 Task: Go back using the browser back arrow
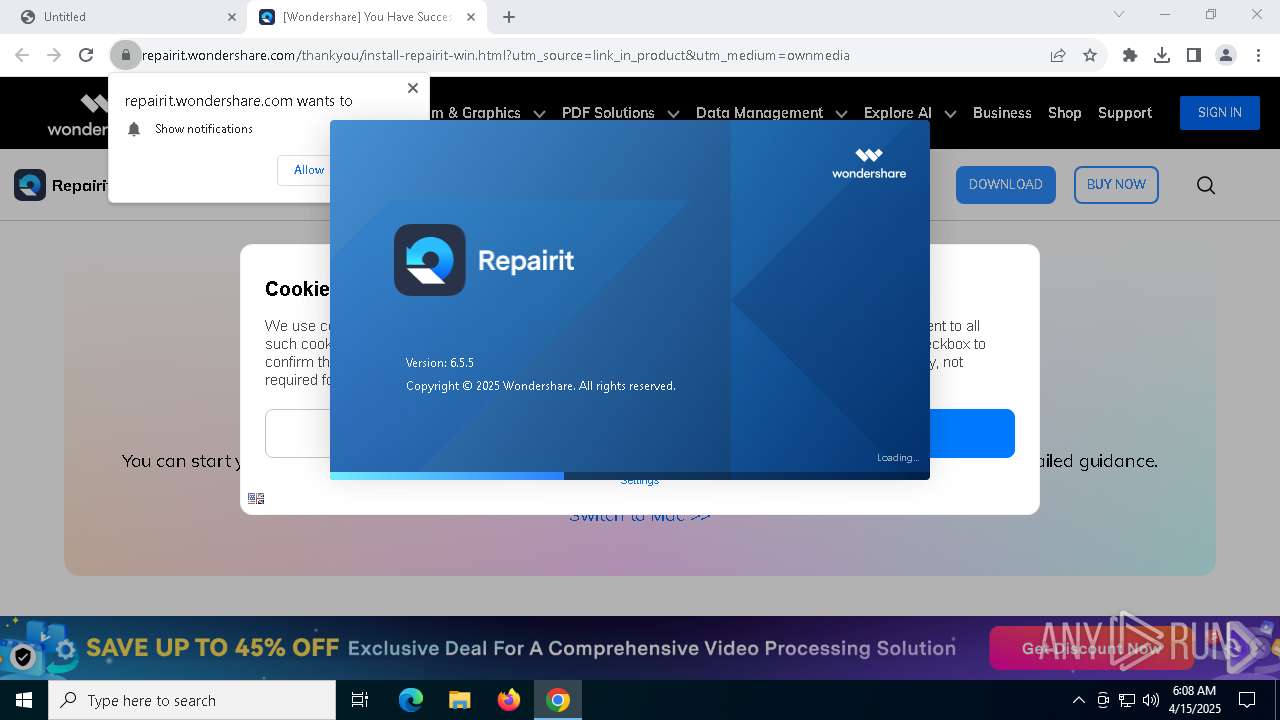[x=22, y=55]
